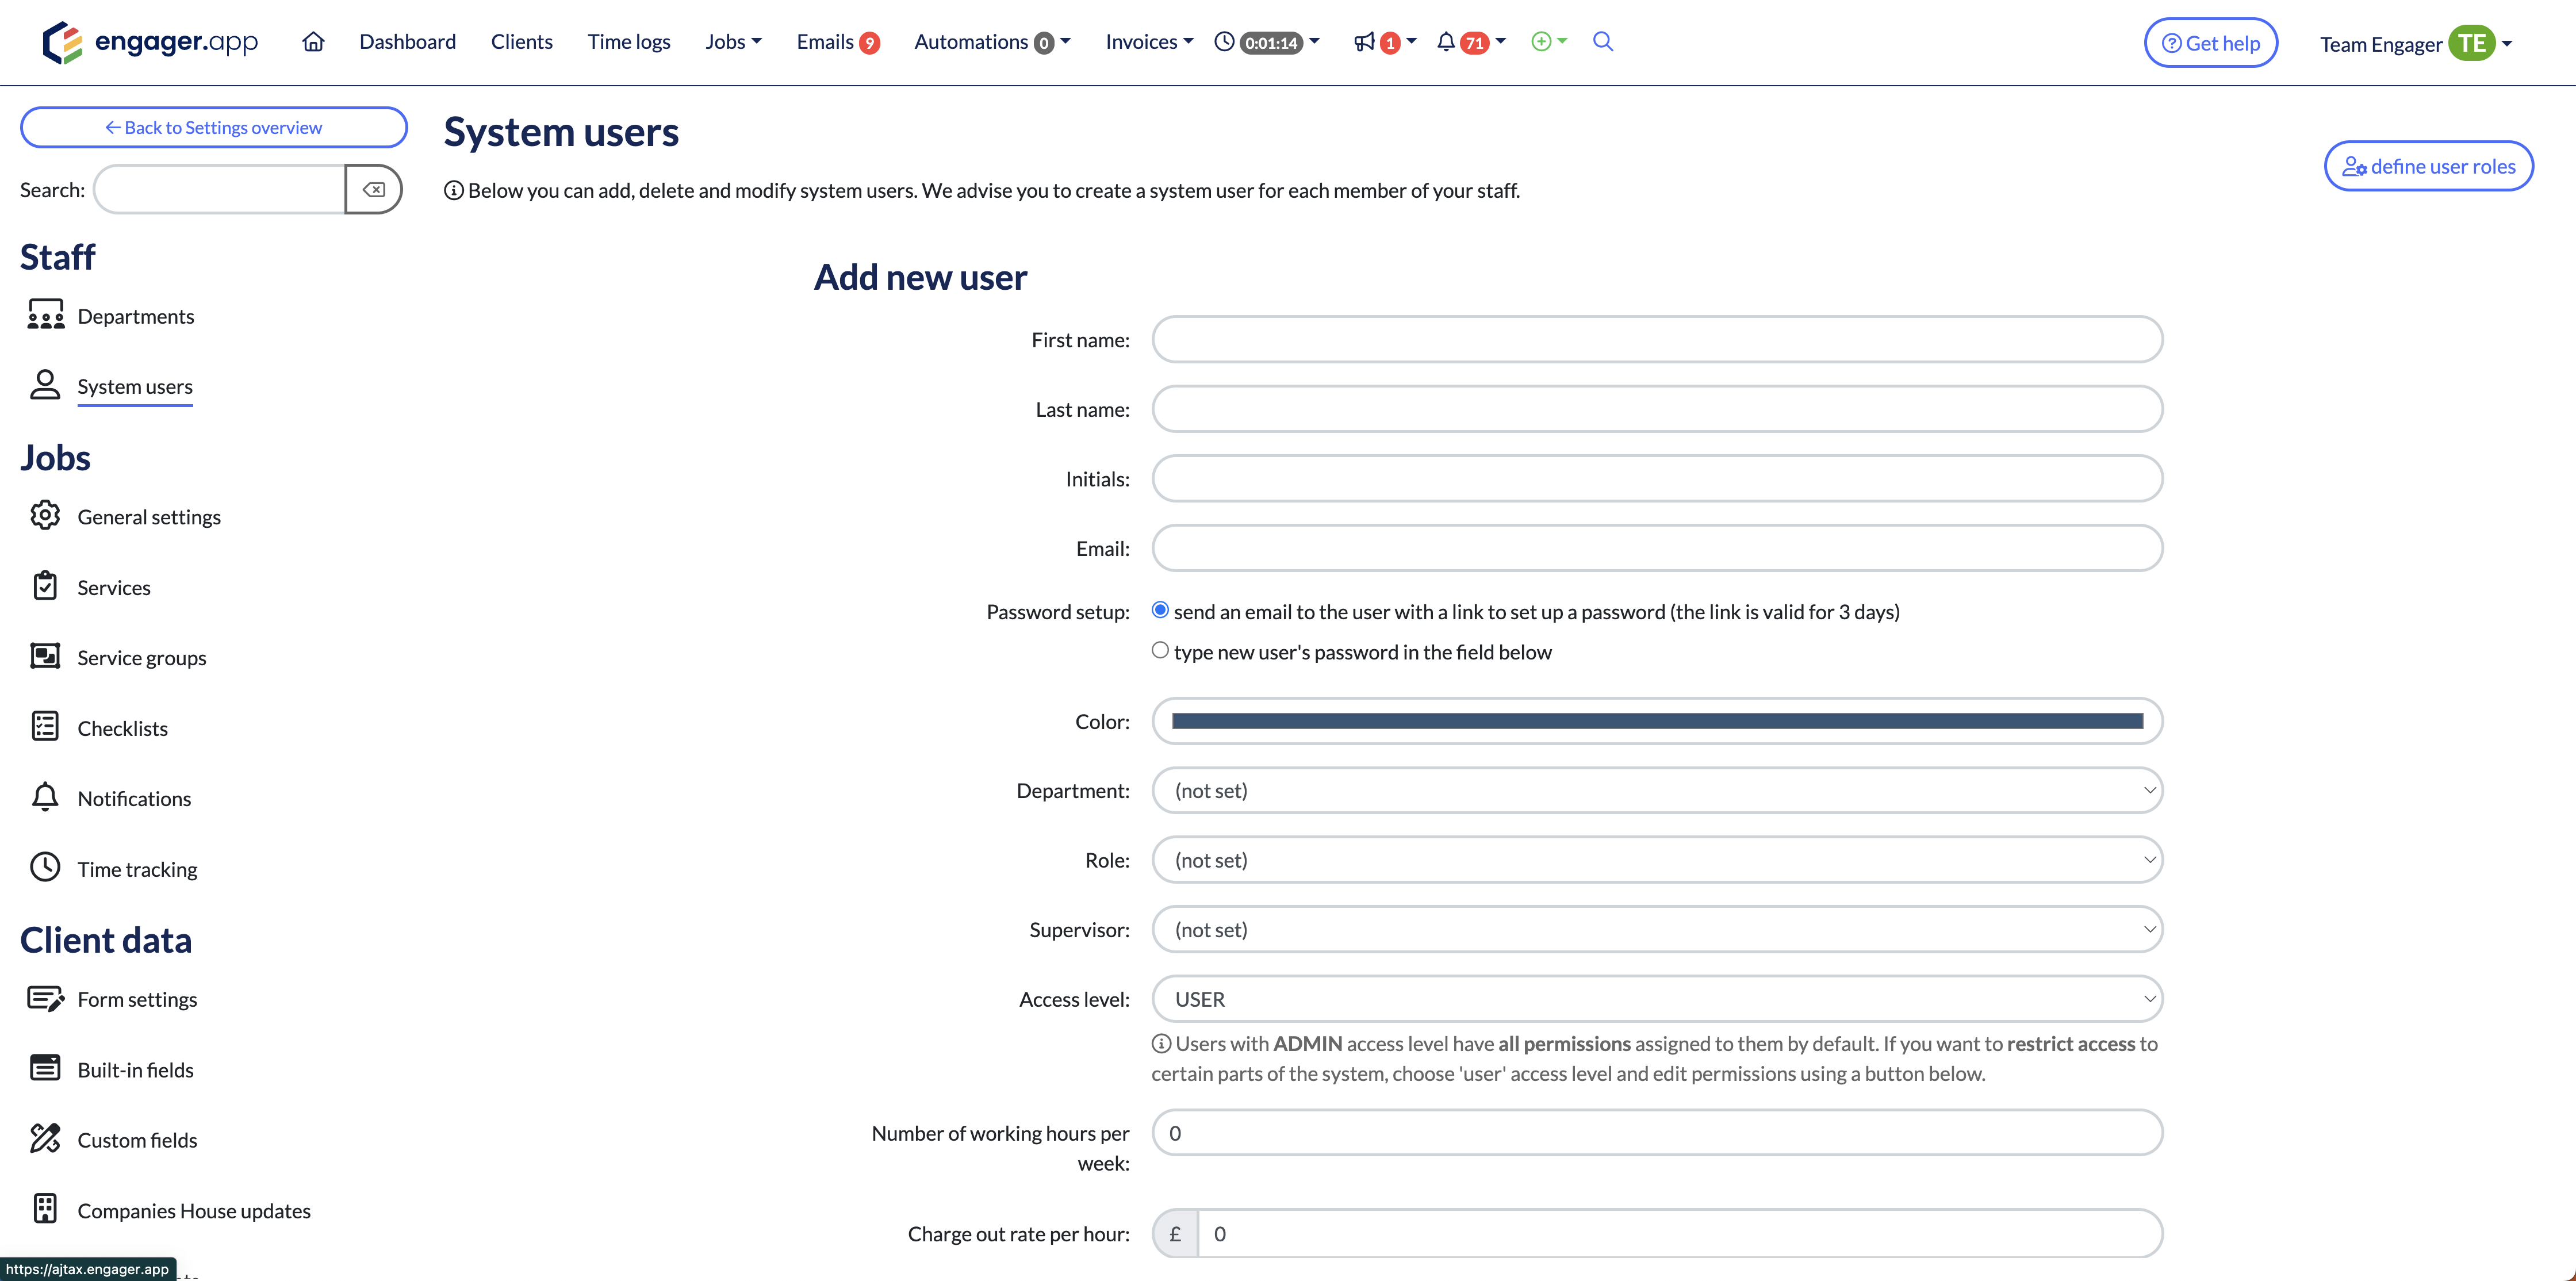Image resolution: width=2576 pixels, height=1281 pixels.
Task: Click define user roles button
Action: [2428, 166]
